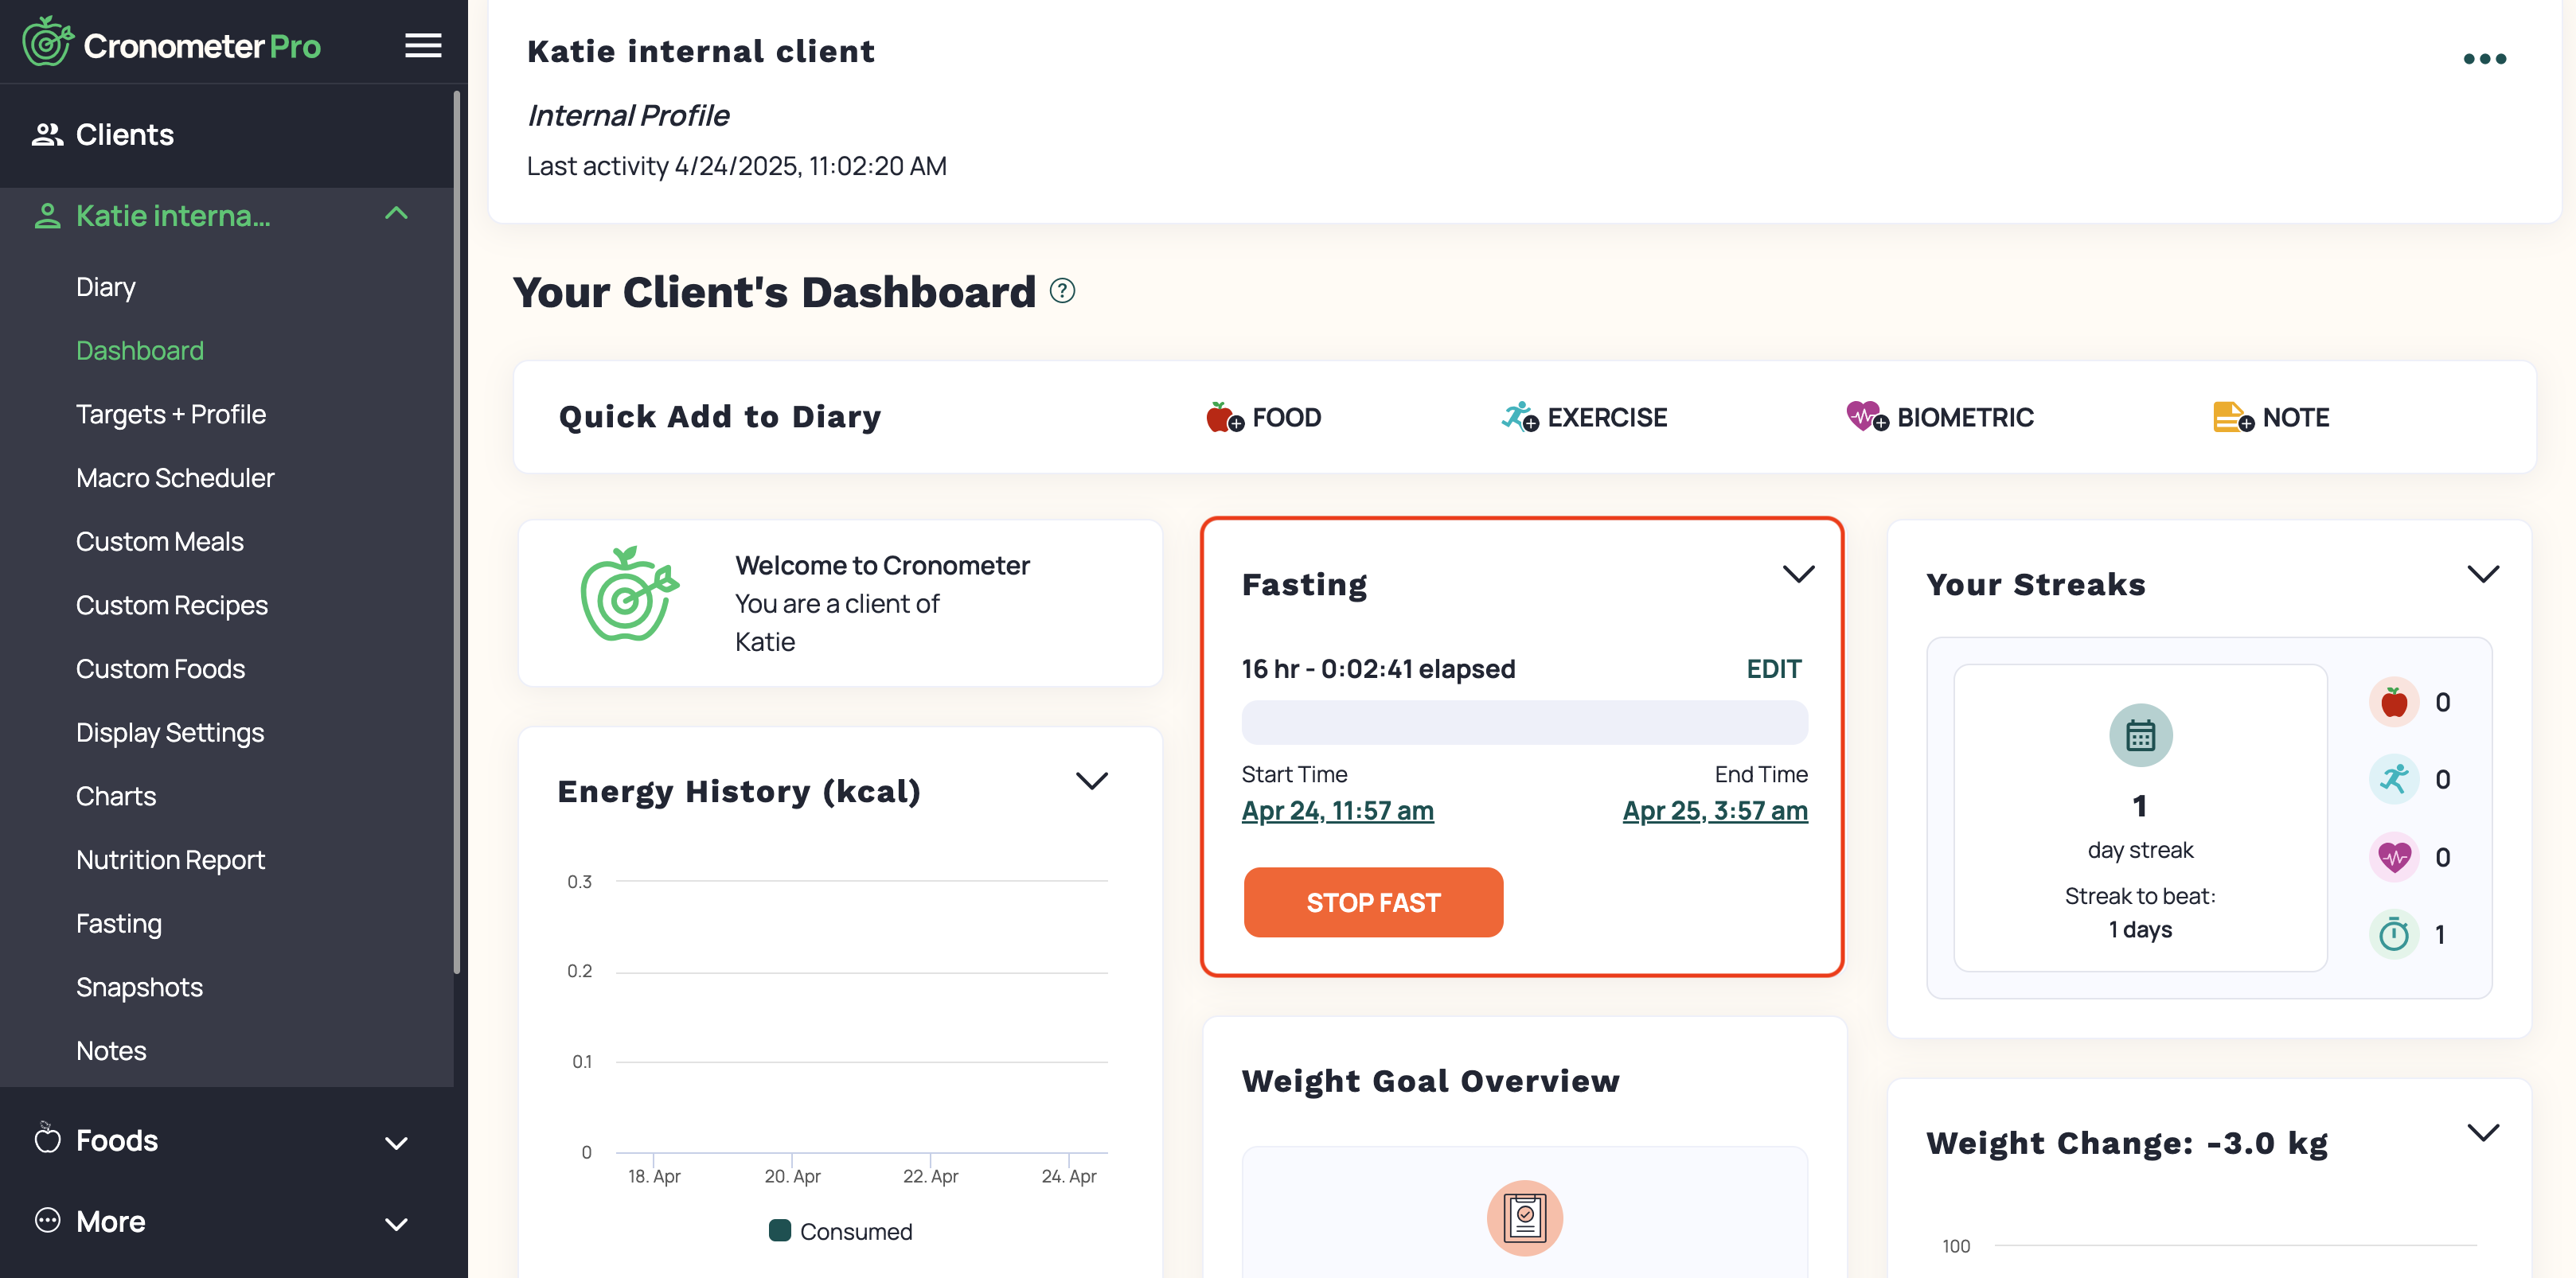Go to Custom Meals
The image size is (2576, 1278).
point(160,541)
